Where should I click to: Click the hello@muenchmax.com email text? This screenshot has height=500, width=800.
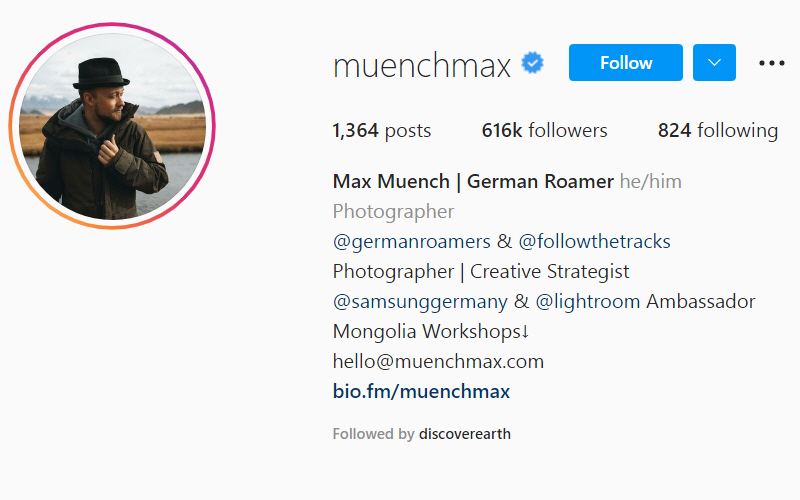pyautogui.click(x=438, y=361)
